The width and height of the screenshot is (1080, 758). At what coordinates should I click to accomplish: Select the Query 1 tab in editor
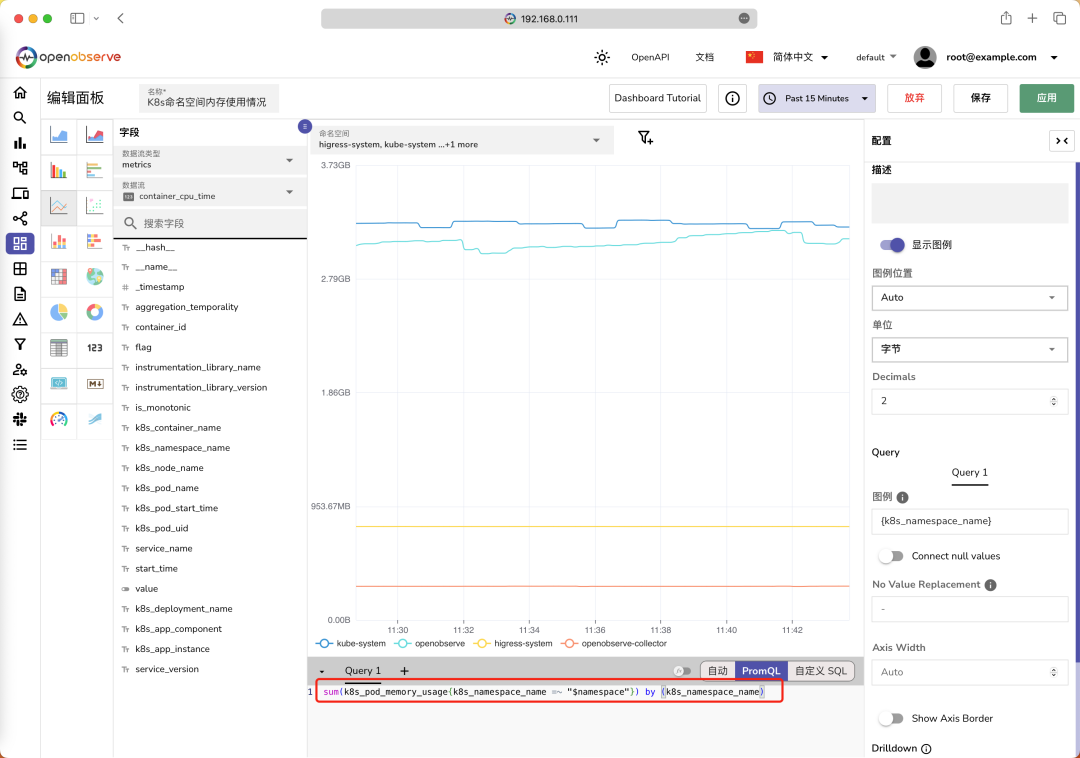coord(362,671)
